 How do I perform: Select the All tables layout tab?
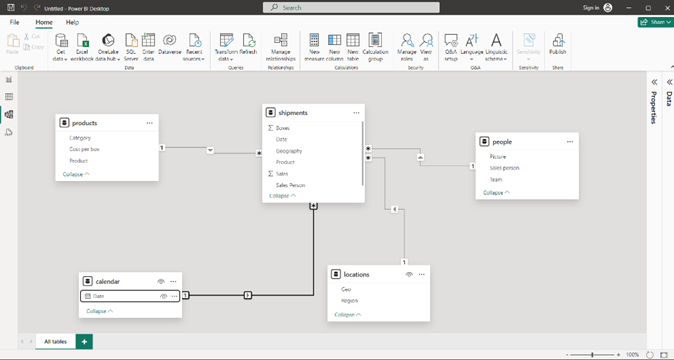click(55, 342)
